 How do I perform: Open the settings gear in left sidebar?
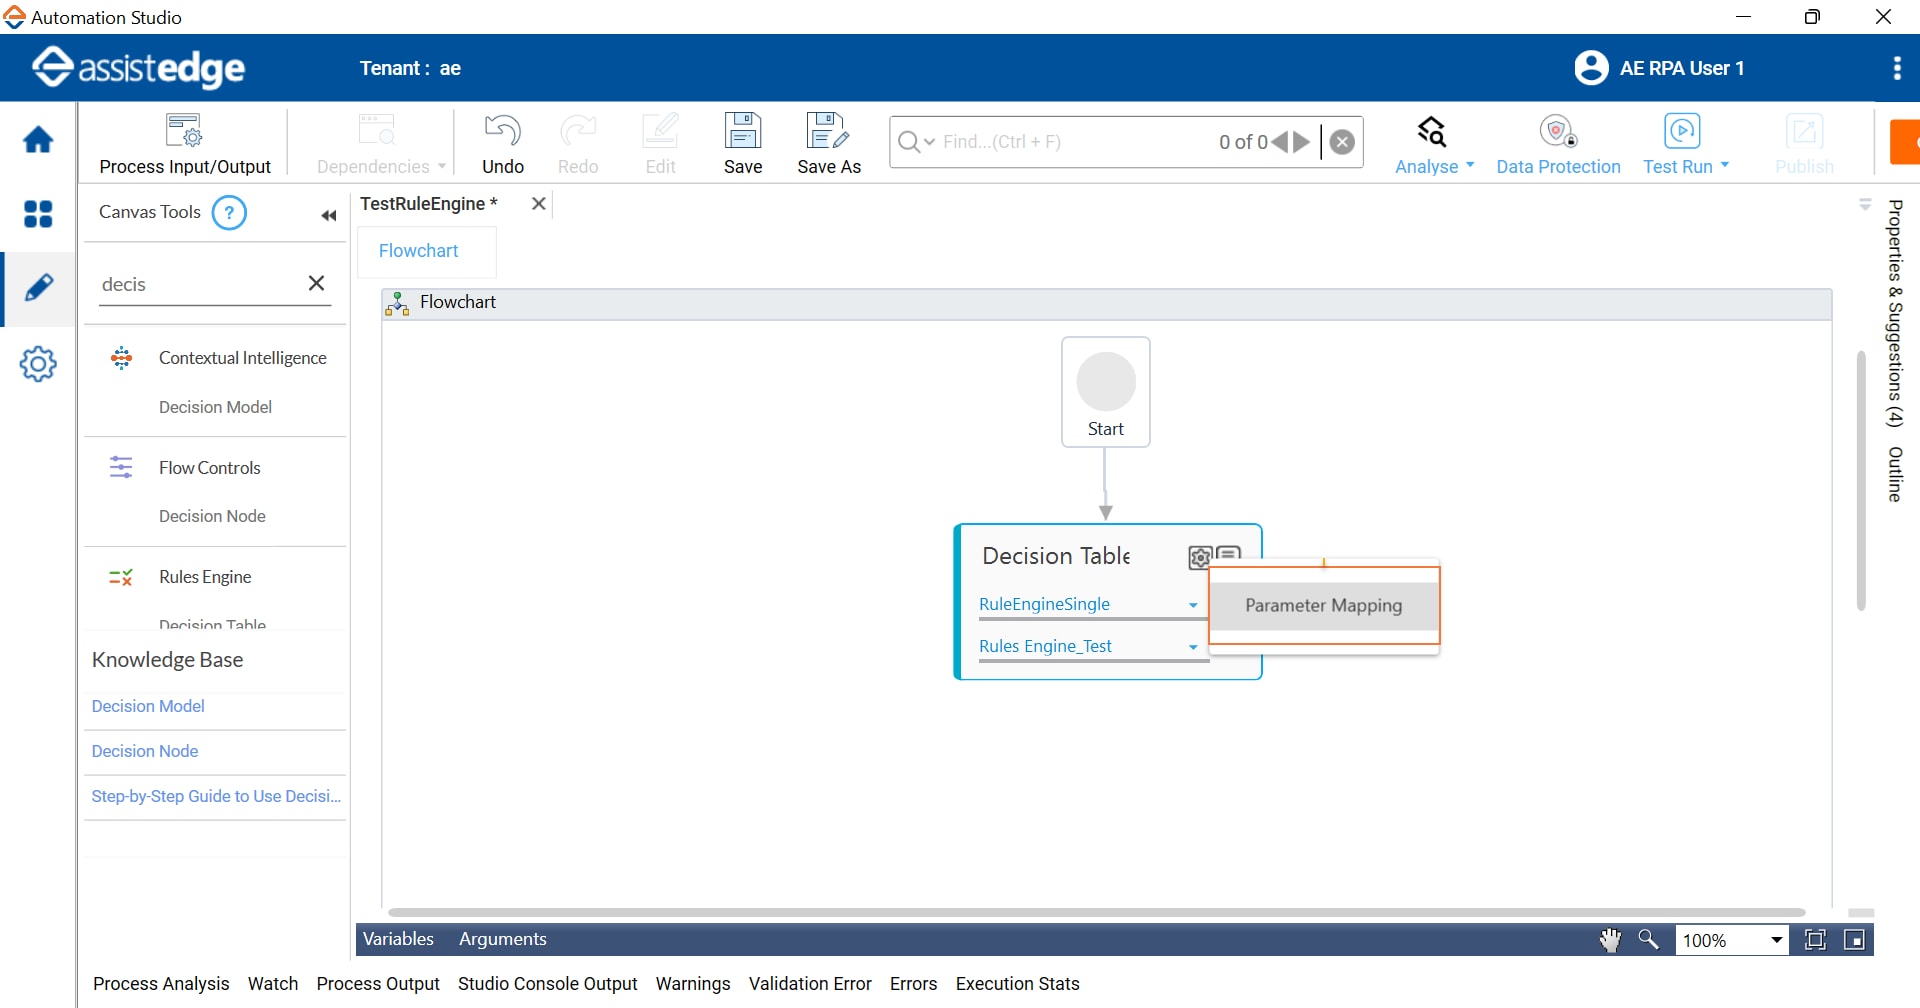38,364
